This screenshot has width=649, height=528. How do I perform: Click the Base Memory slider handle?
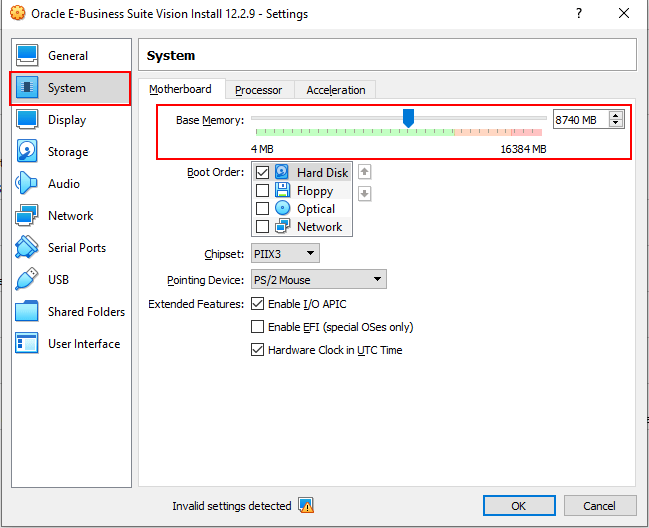point(408,119)
